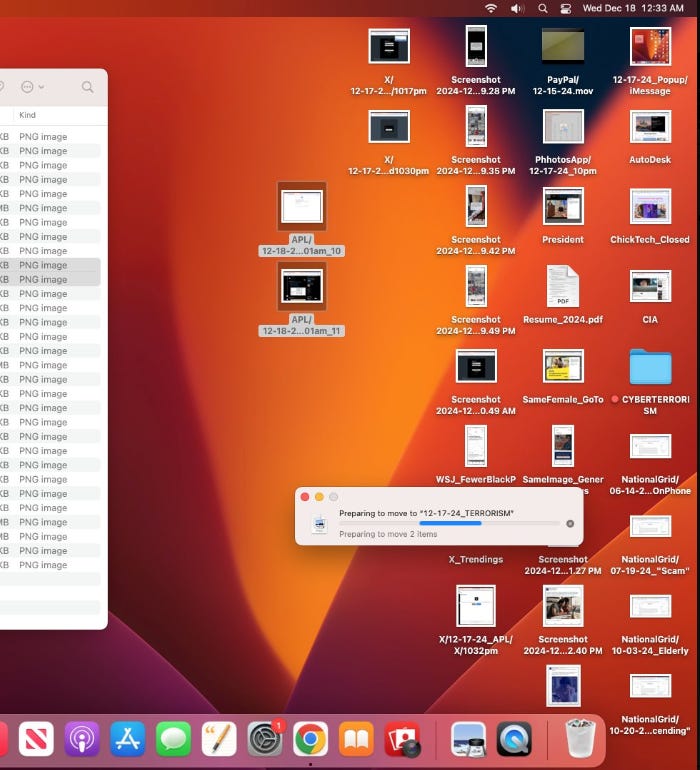The height and width of the screenshot is (770, 700).
Task: Open Preview from the Dock
Action: pyautogui.click(x=469, y=739)
